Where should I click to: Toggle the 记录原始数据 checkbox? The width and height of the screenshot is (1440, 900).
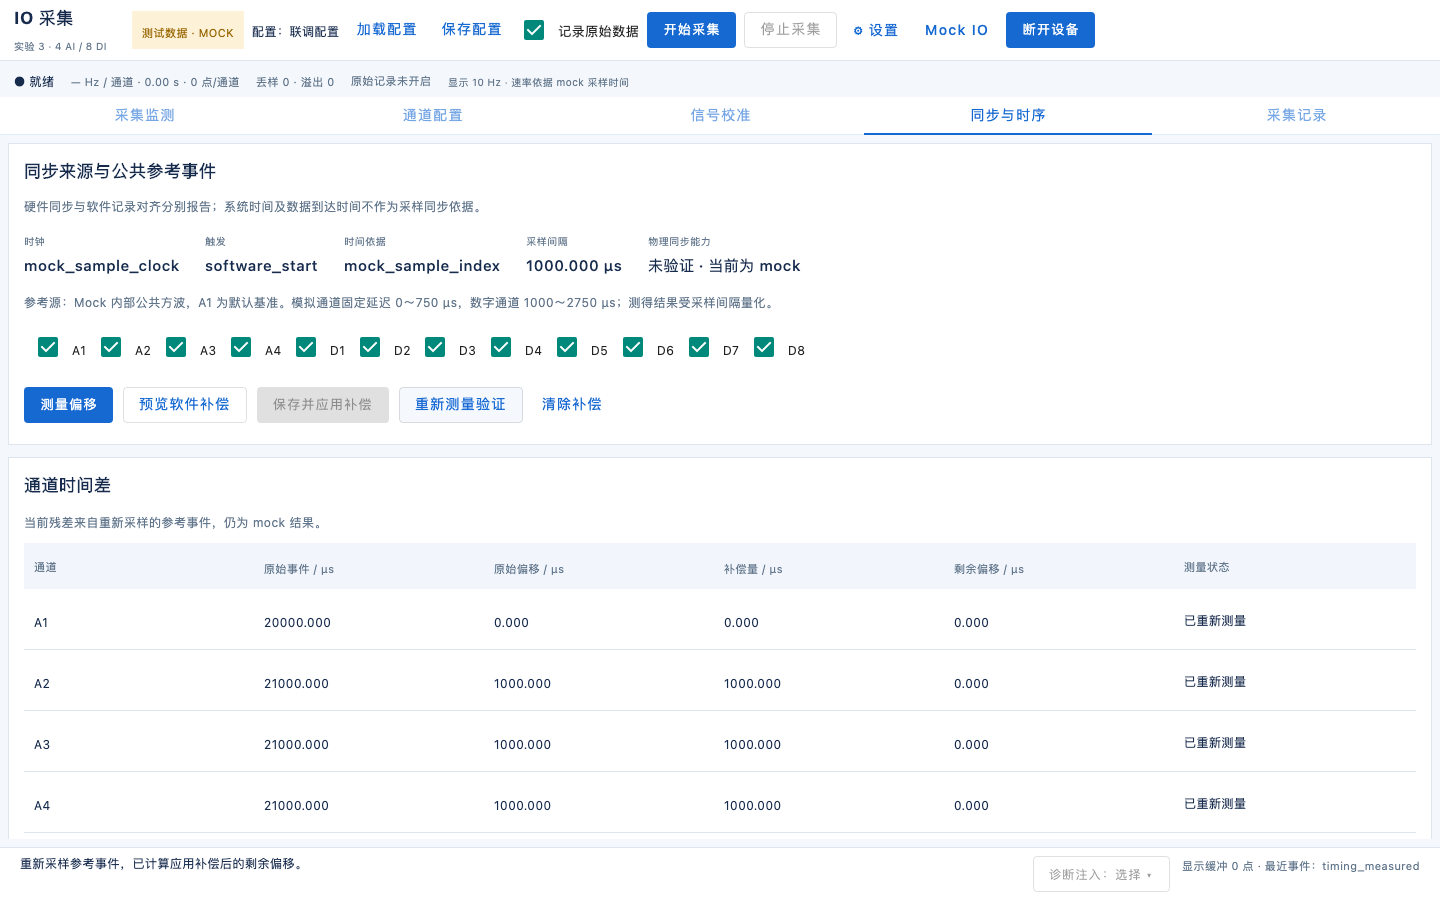click(x=534, y=30)
